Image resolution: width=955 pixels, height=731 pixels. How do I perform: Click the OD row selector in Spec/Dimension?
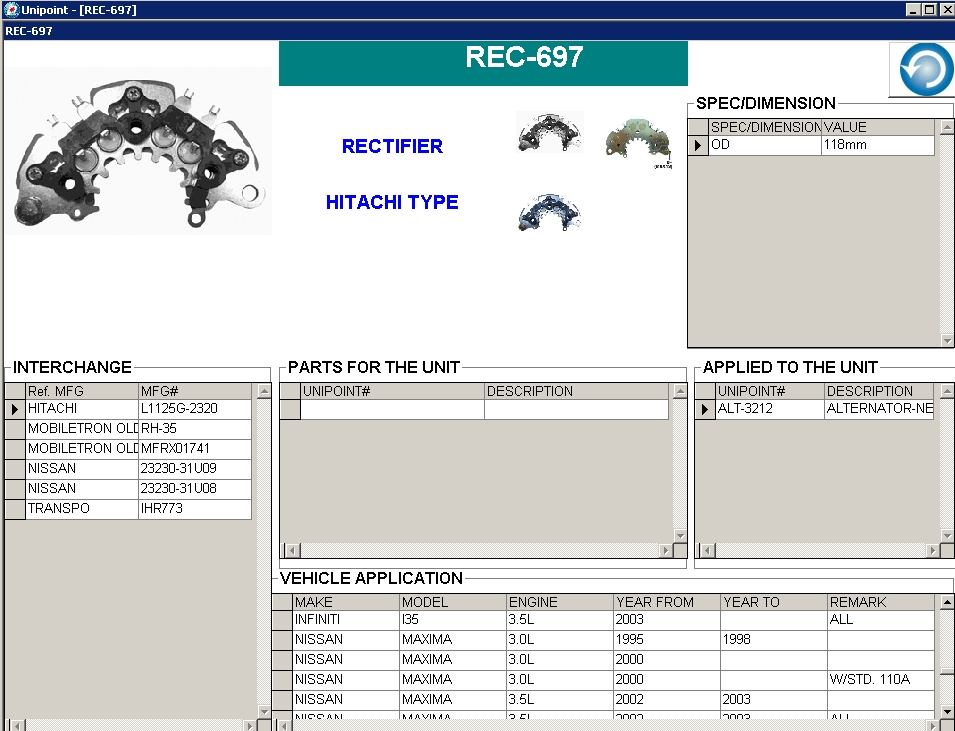coord(698,145)
